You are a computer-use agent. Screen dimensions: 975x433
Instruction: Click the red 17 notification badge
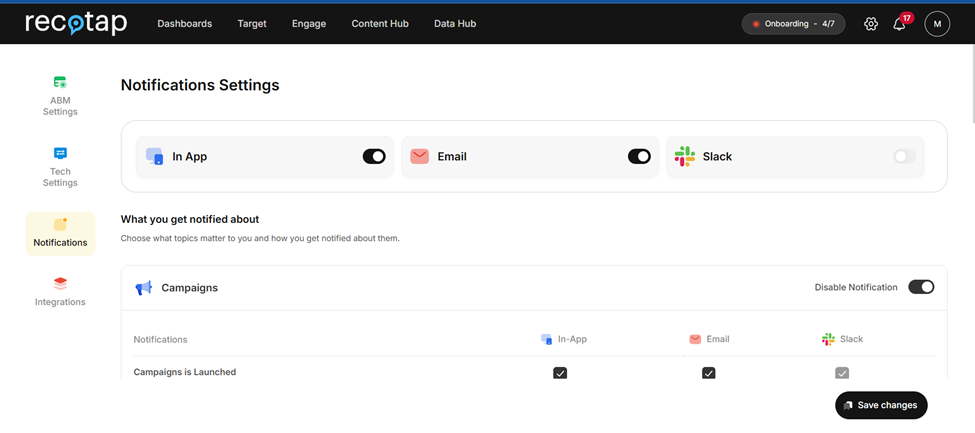pos(907,18)
